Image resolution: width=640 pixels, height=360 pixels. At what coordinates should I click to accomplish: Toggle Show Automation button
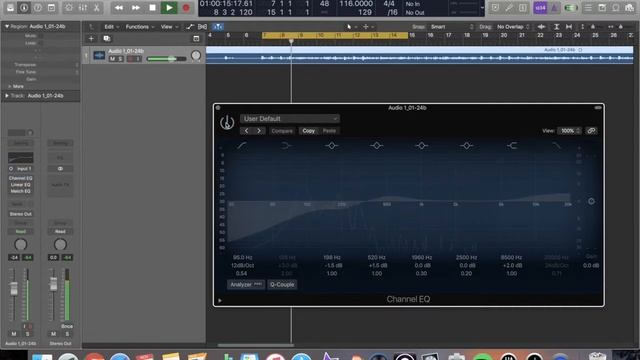point(189,27)
